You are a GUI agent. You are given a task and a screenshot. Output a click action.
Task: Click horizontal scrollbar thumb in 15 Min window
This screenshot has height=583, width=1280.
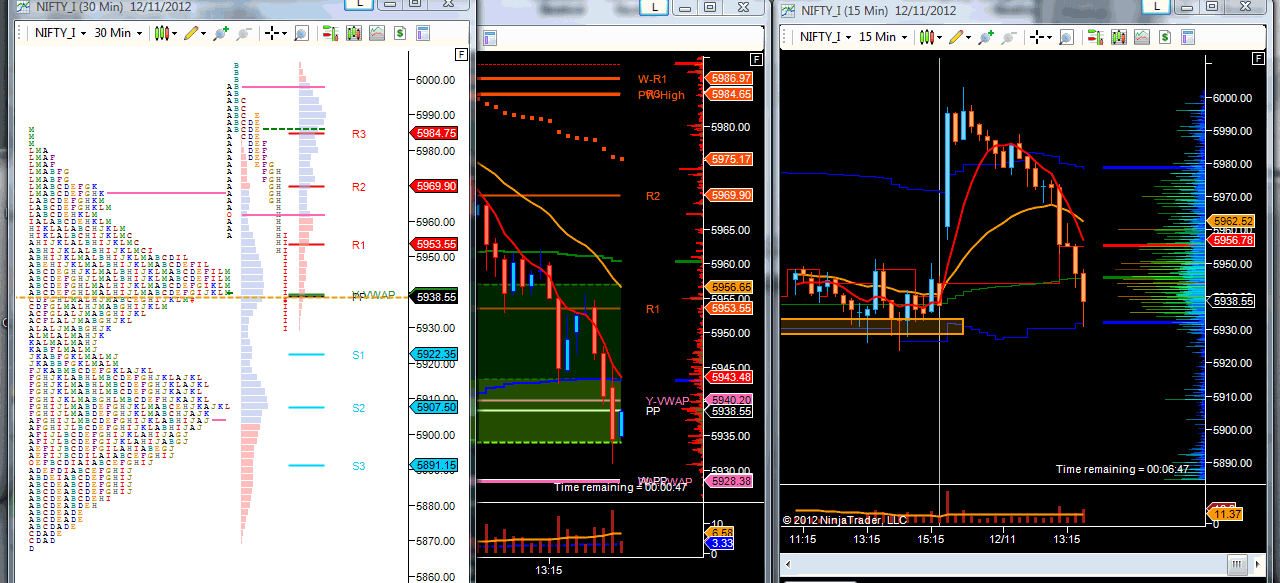pos(1238,563)
